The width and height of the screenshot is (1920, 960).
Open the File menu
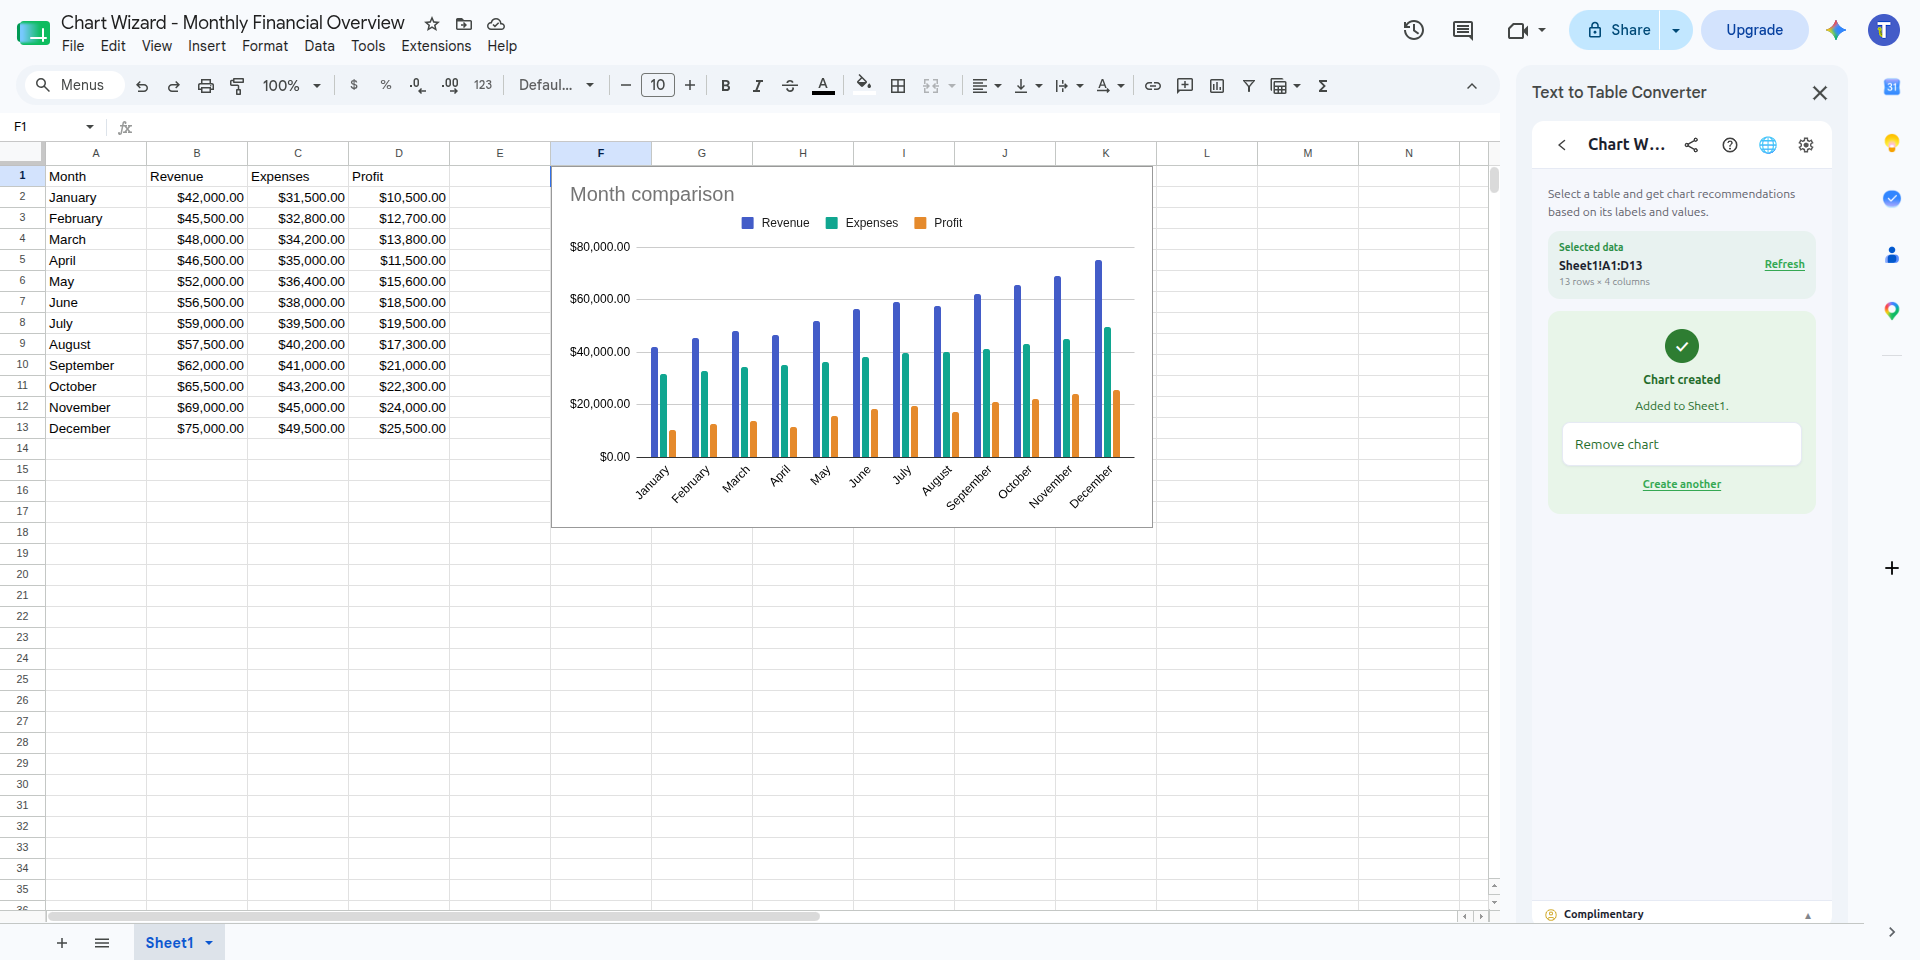point(73,46)
